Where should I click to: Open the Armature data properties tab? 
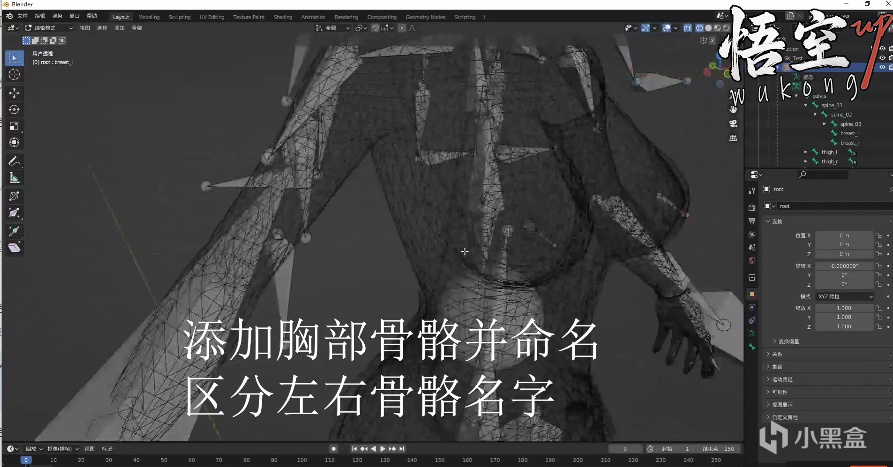752,334
